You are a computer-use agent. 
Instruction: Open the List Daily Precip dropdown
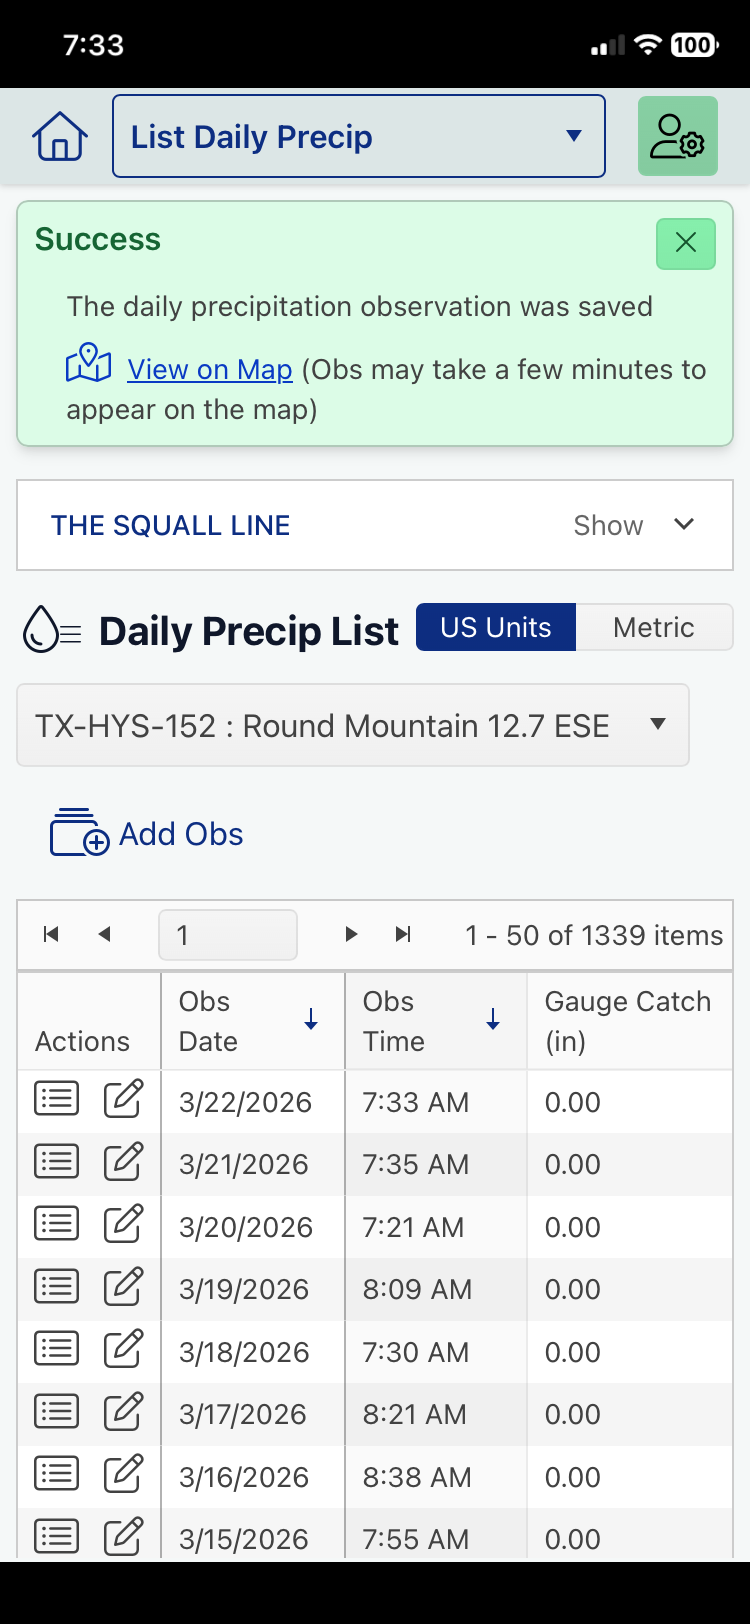[358, 137]
